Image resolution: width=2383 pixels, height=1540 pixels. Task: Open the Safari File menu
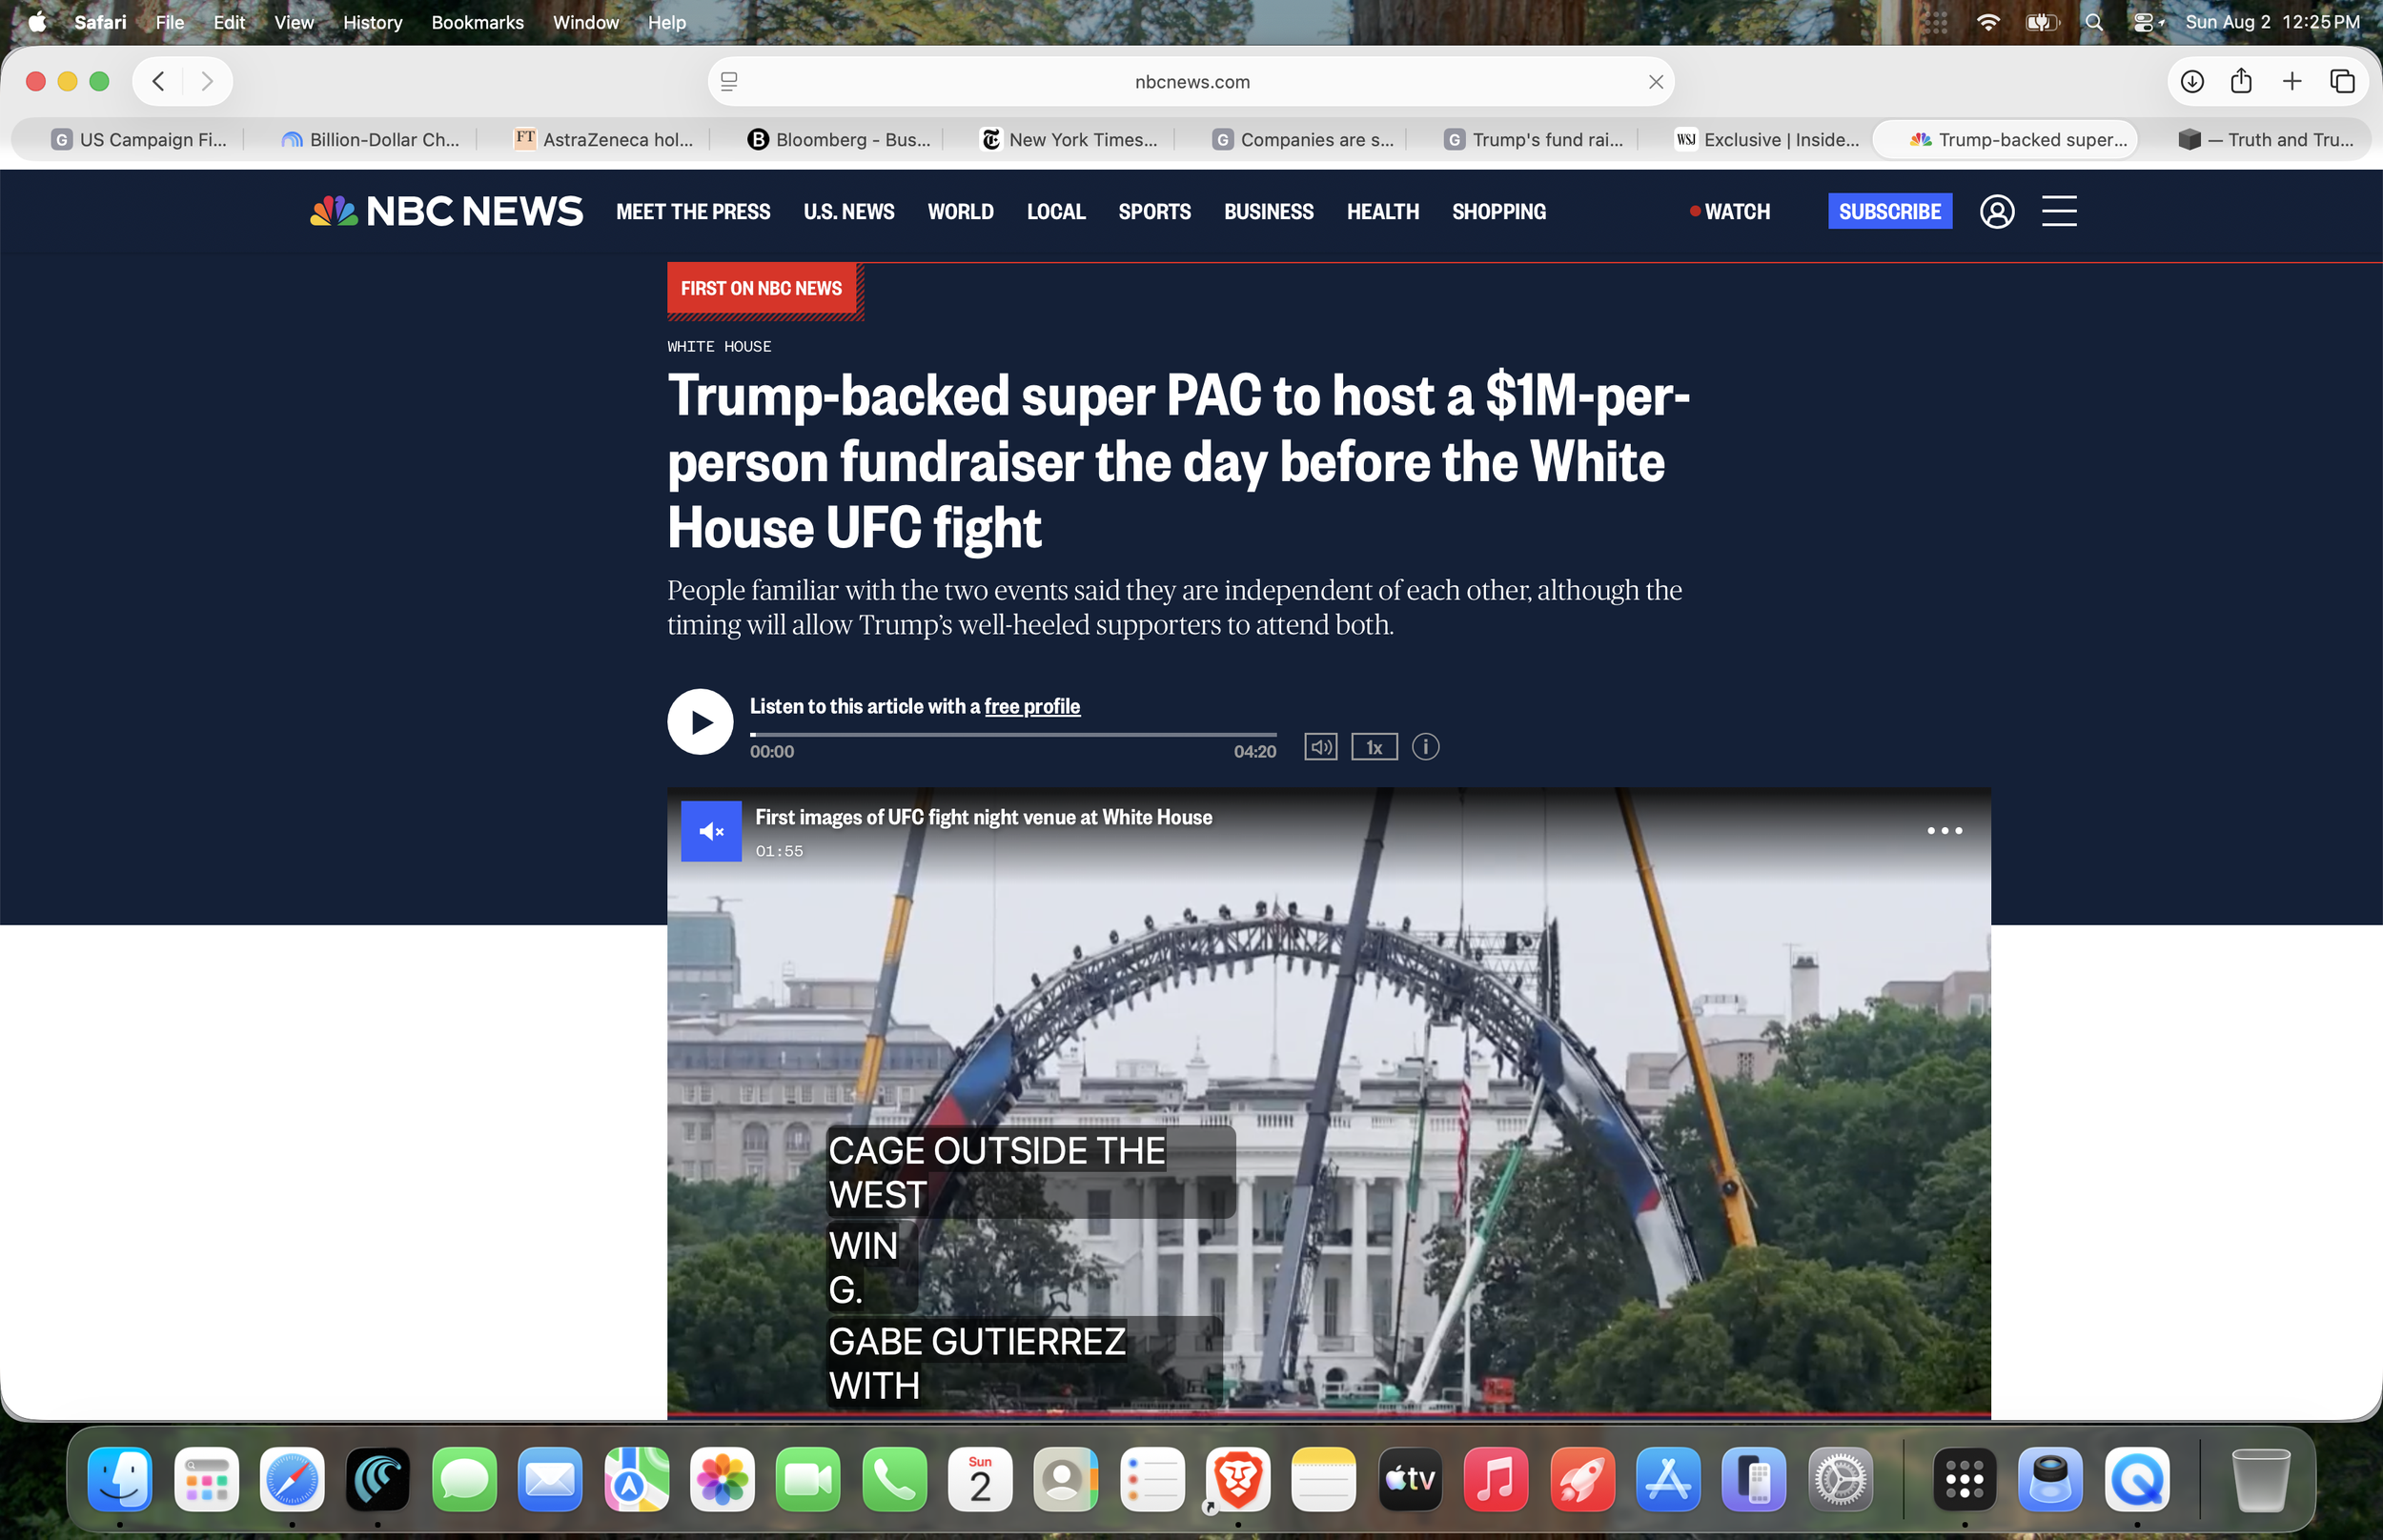[x=170, y=22]
